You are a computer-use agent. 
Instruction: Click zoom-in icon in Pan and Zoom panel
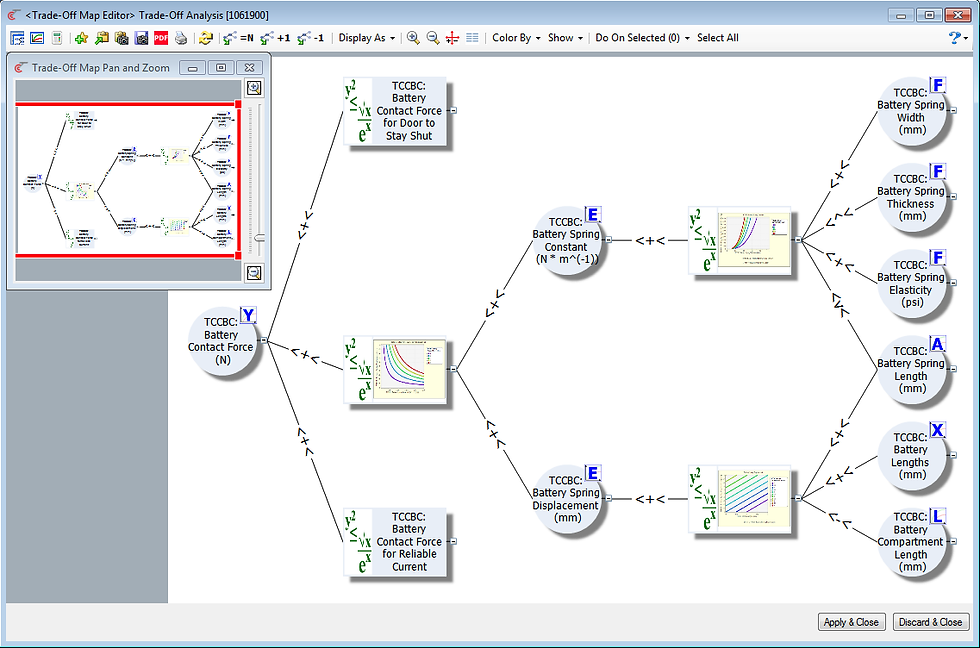[253, 87]
